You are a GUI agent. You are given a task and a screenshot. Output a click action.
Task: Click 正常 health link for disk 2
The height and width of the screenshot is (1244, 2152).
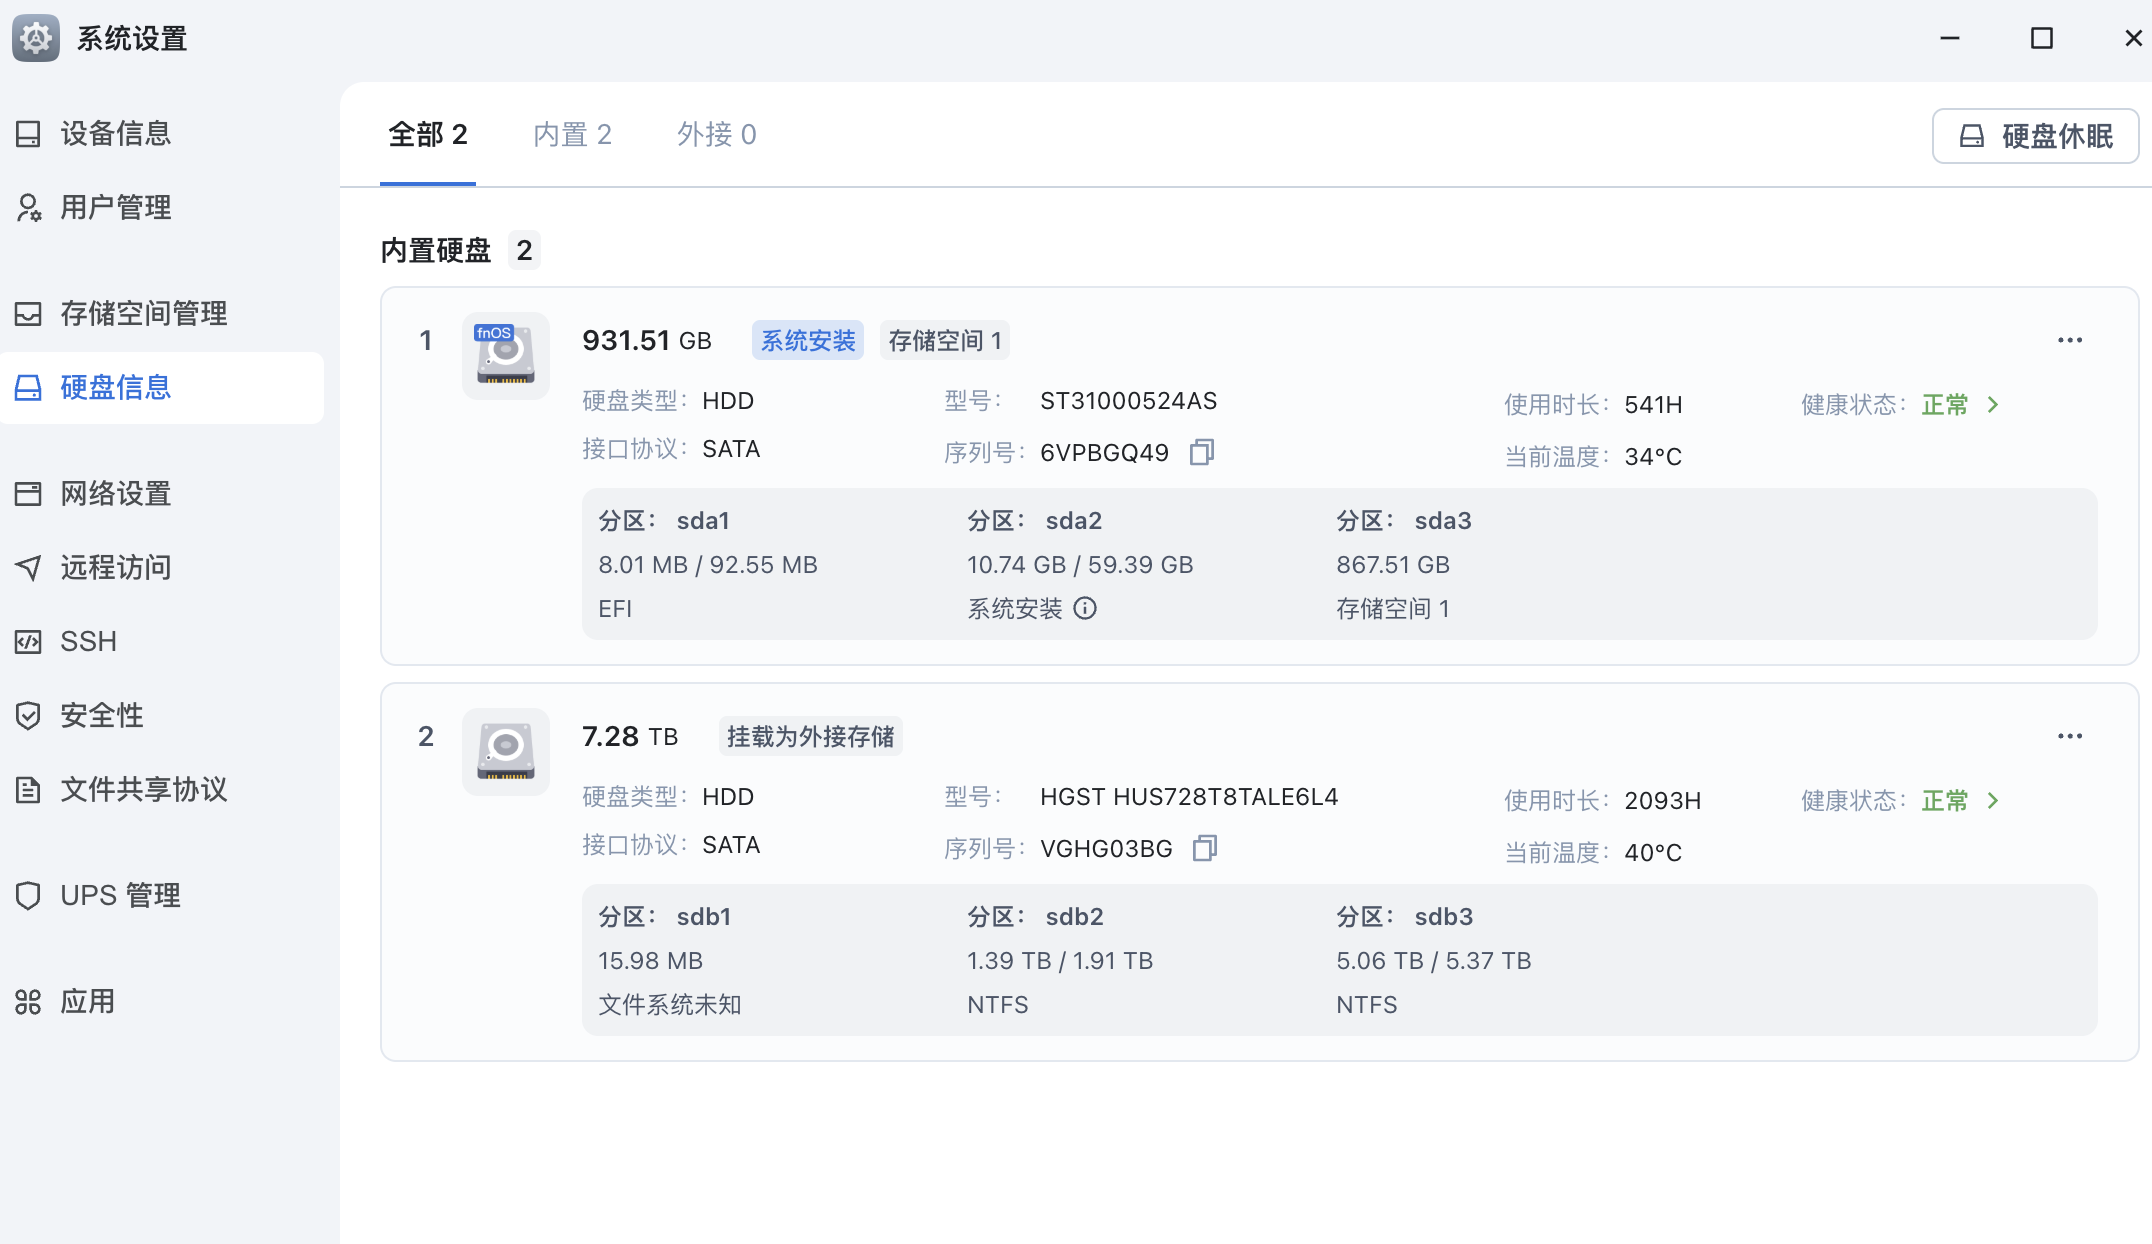point(1945,800)
